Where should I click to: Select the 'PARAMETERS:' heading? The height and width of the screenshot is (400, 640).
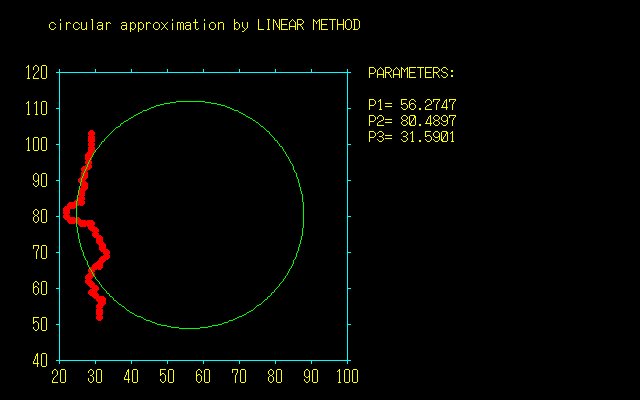[411, 73]
